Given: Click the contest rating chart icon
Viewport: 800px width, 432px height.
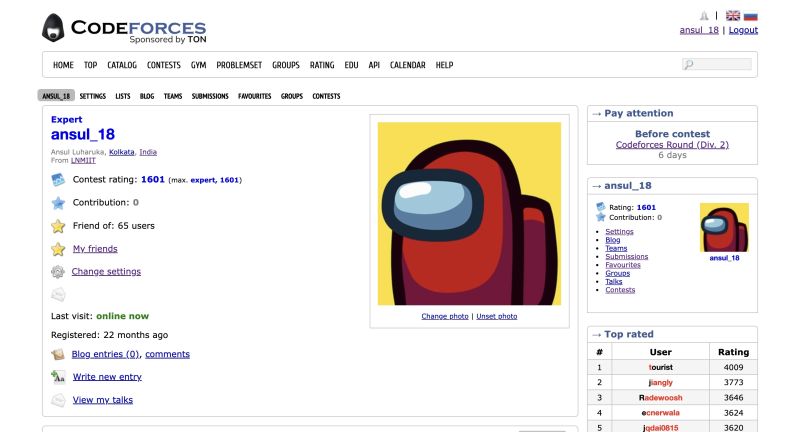Looking at the screenshot, I should [x=58, y=180].
